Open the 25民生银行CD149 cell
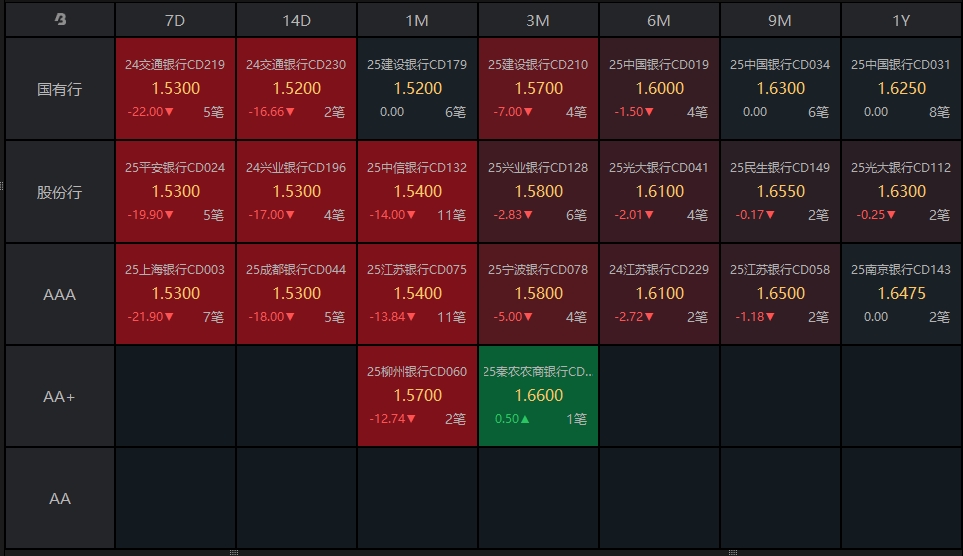The height and width of the screenshot is (556, 963). 780,191
